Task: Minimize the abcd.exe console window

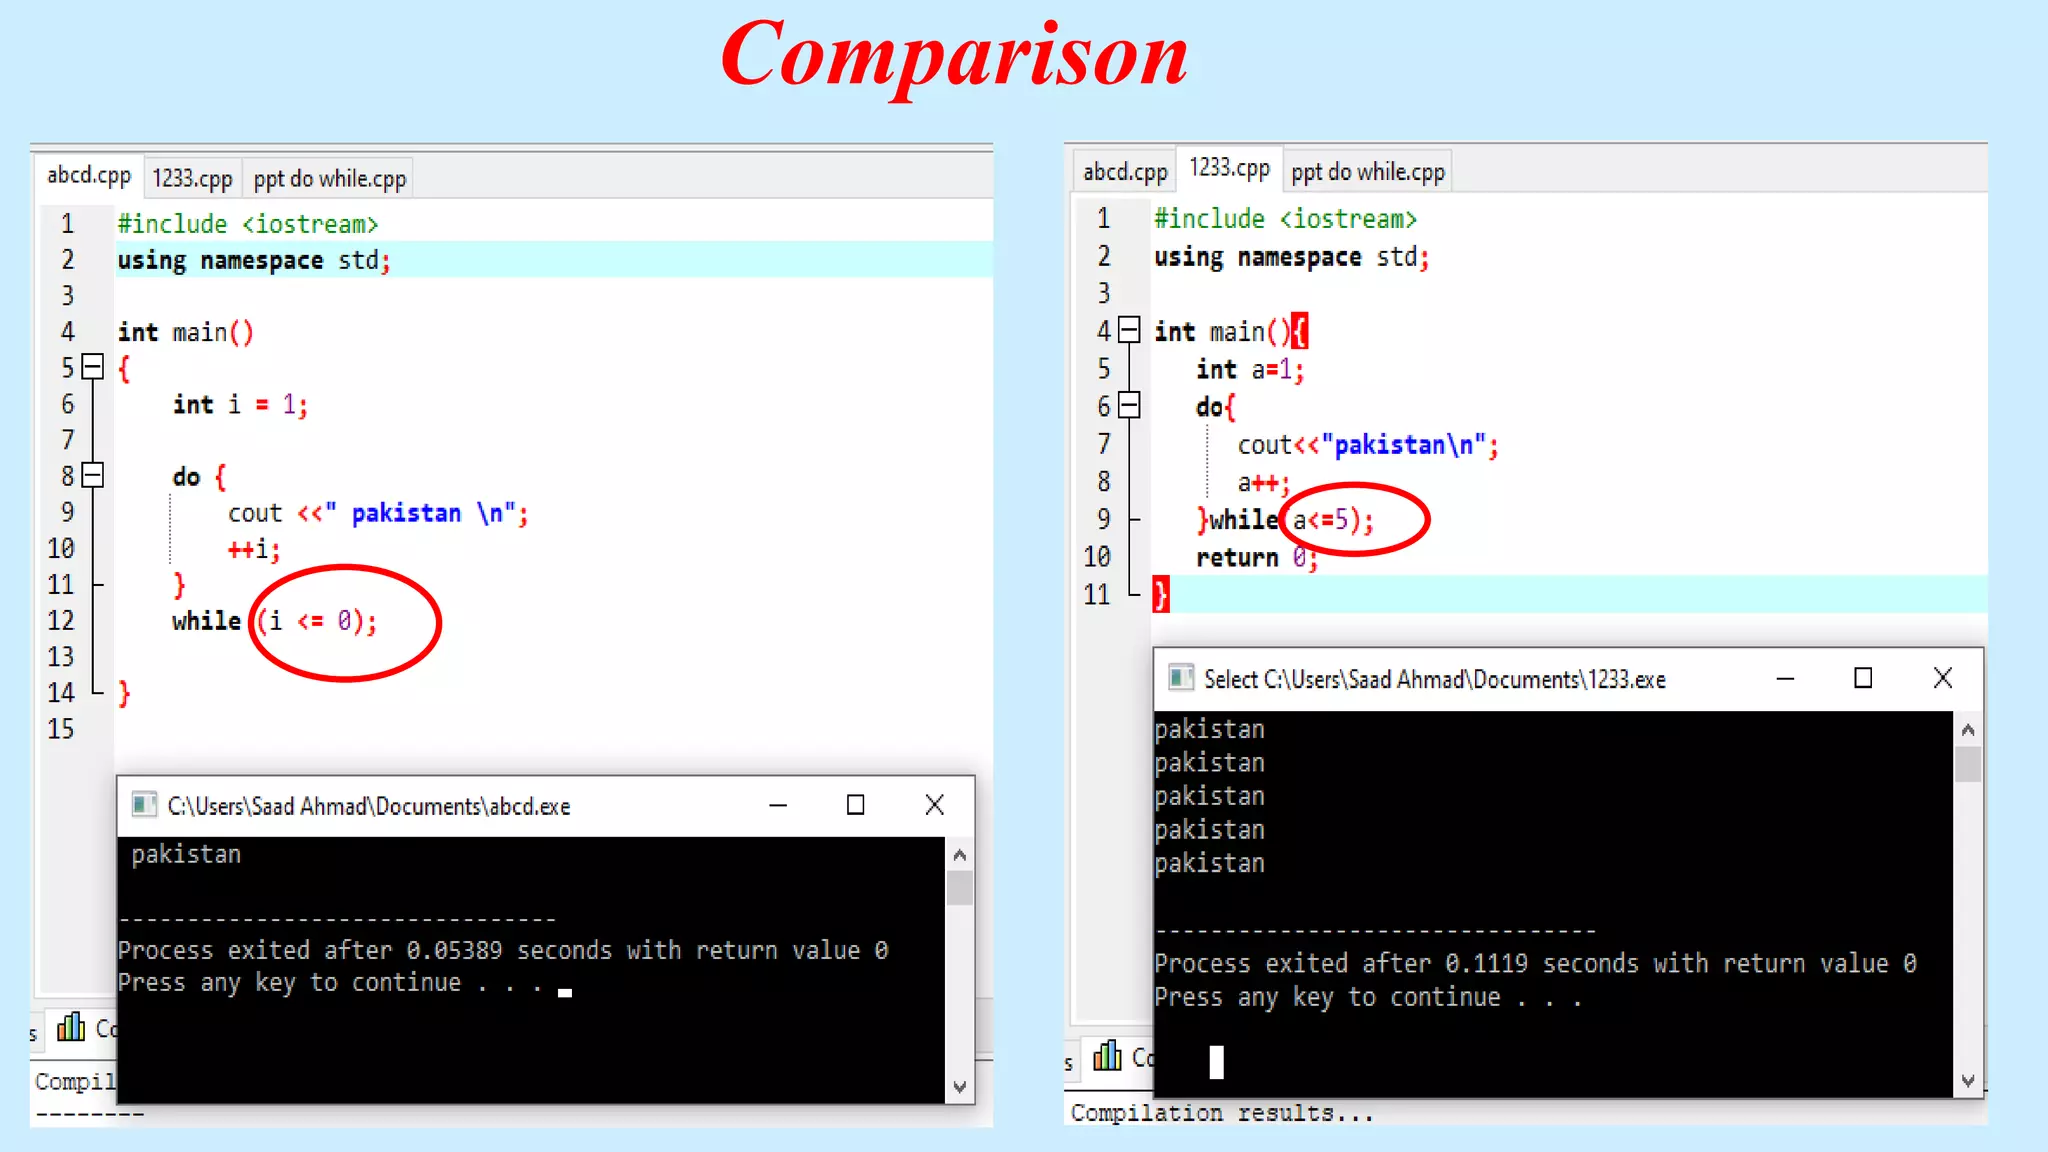Action: click(778, 805)
